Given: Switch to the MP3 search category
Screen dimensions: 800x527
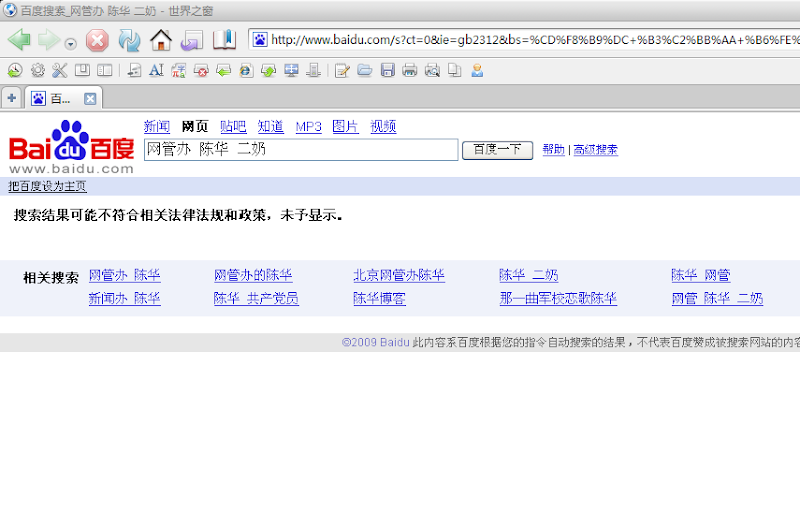Looking at the screenshot, I should click(x=308, y=127).
